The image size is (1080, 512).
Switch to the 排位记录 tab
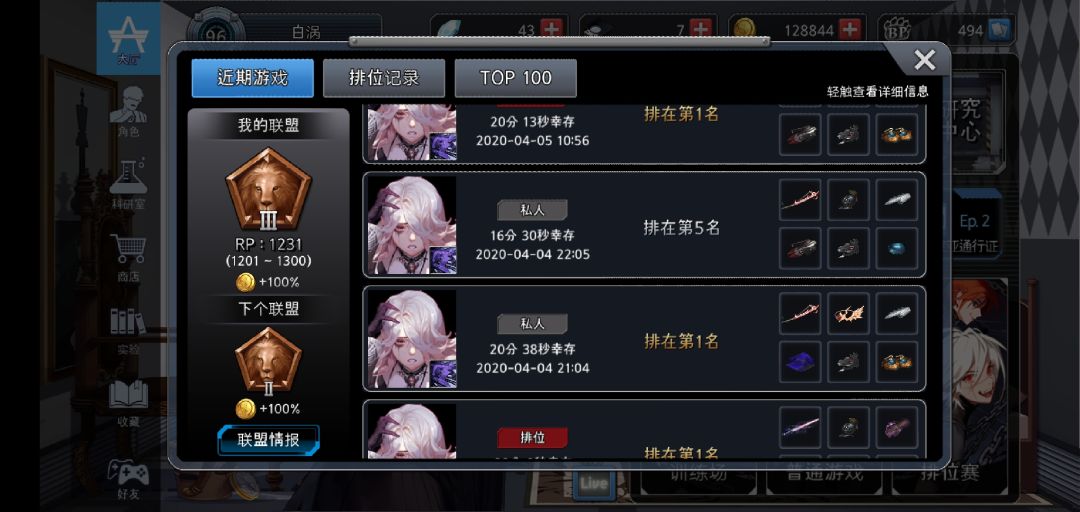[x=384, y=78]
